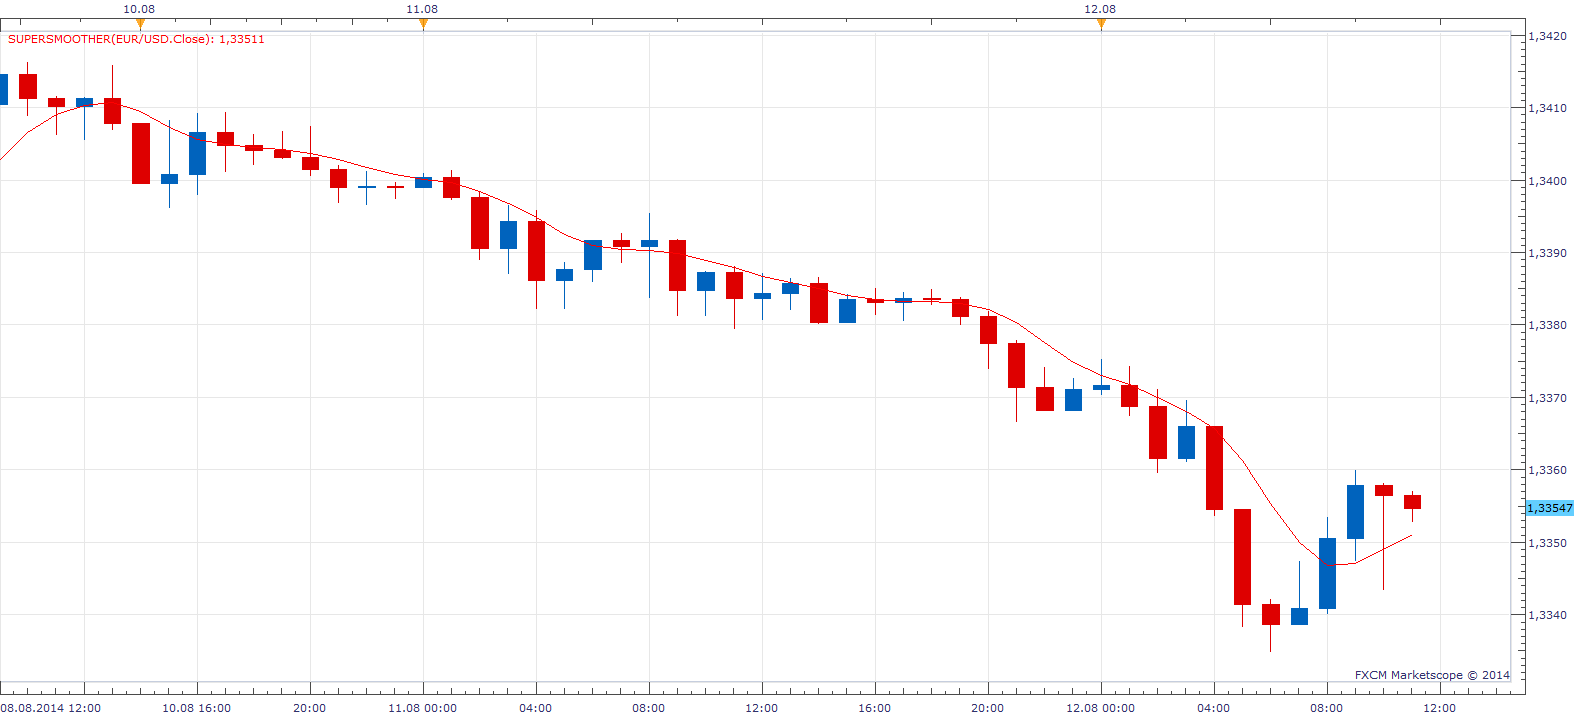Select the 12.08 day marker triangle
The image size is (1583, 720).
(x=1101, y=24)
